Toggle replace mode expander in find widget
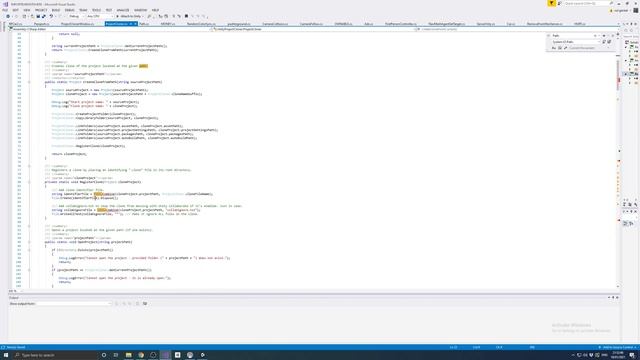Image resolution: width=640 pixels, height=360 pixels. [549, 36]
